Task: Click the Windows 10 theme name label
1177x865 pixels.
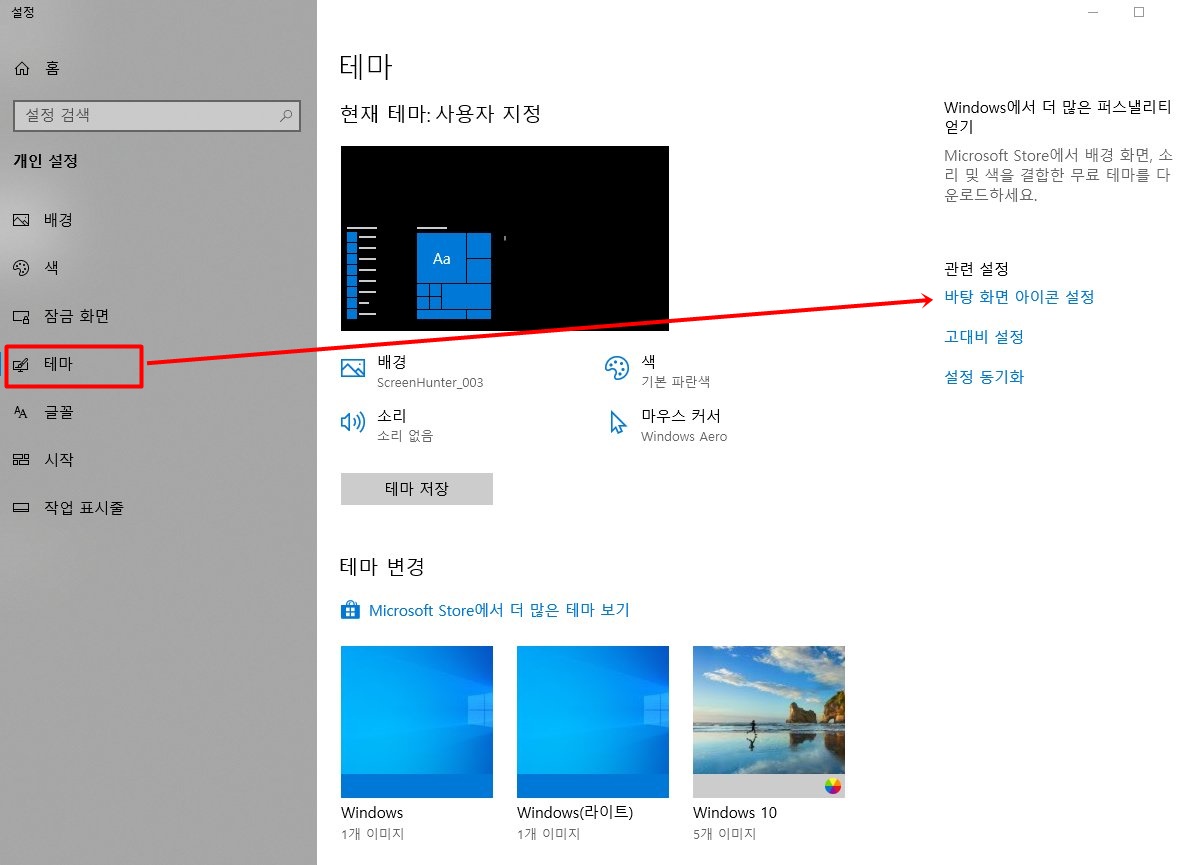Action: (735, 812)
